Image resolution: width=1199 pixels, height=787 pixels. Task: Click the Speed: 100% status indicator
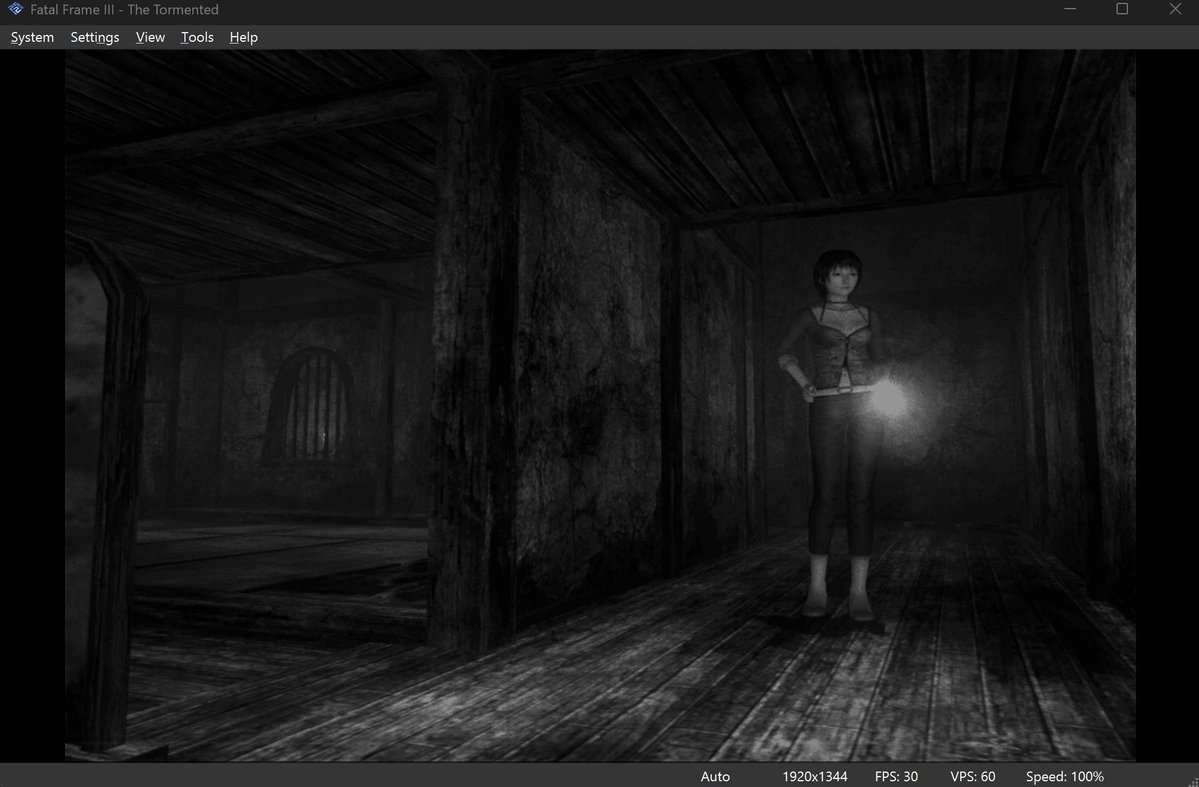click(1064, 776)
